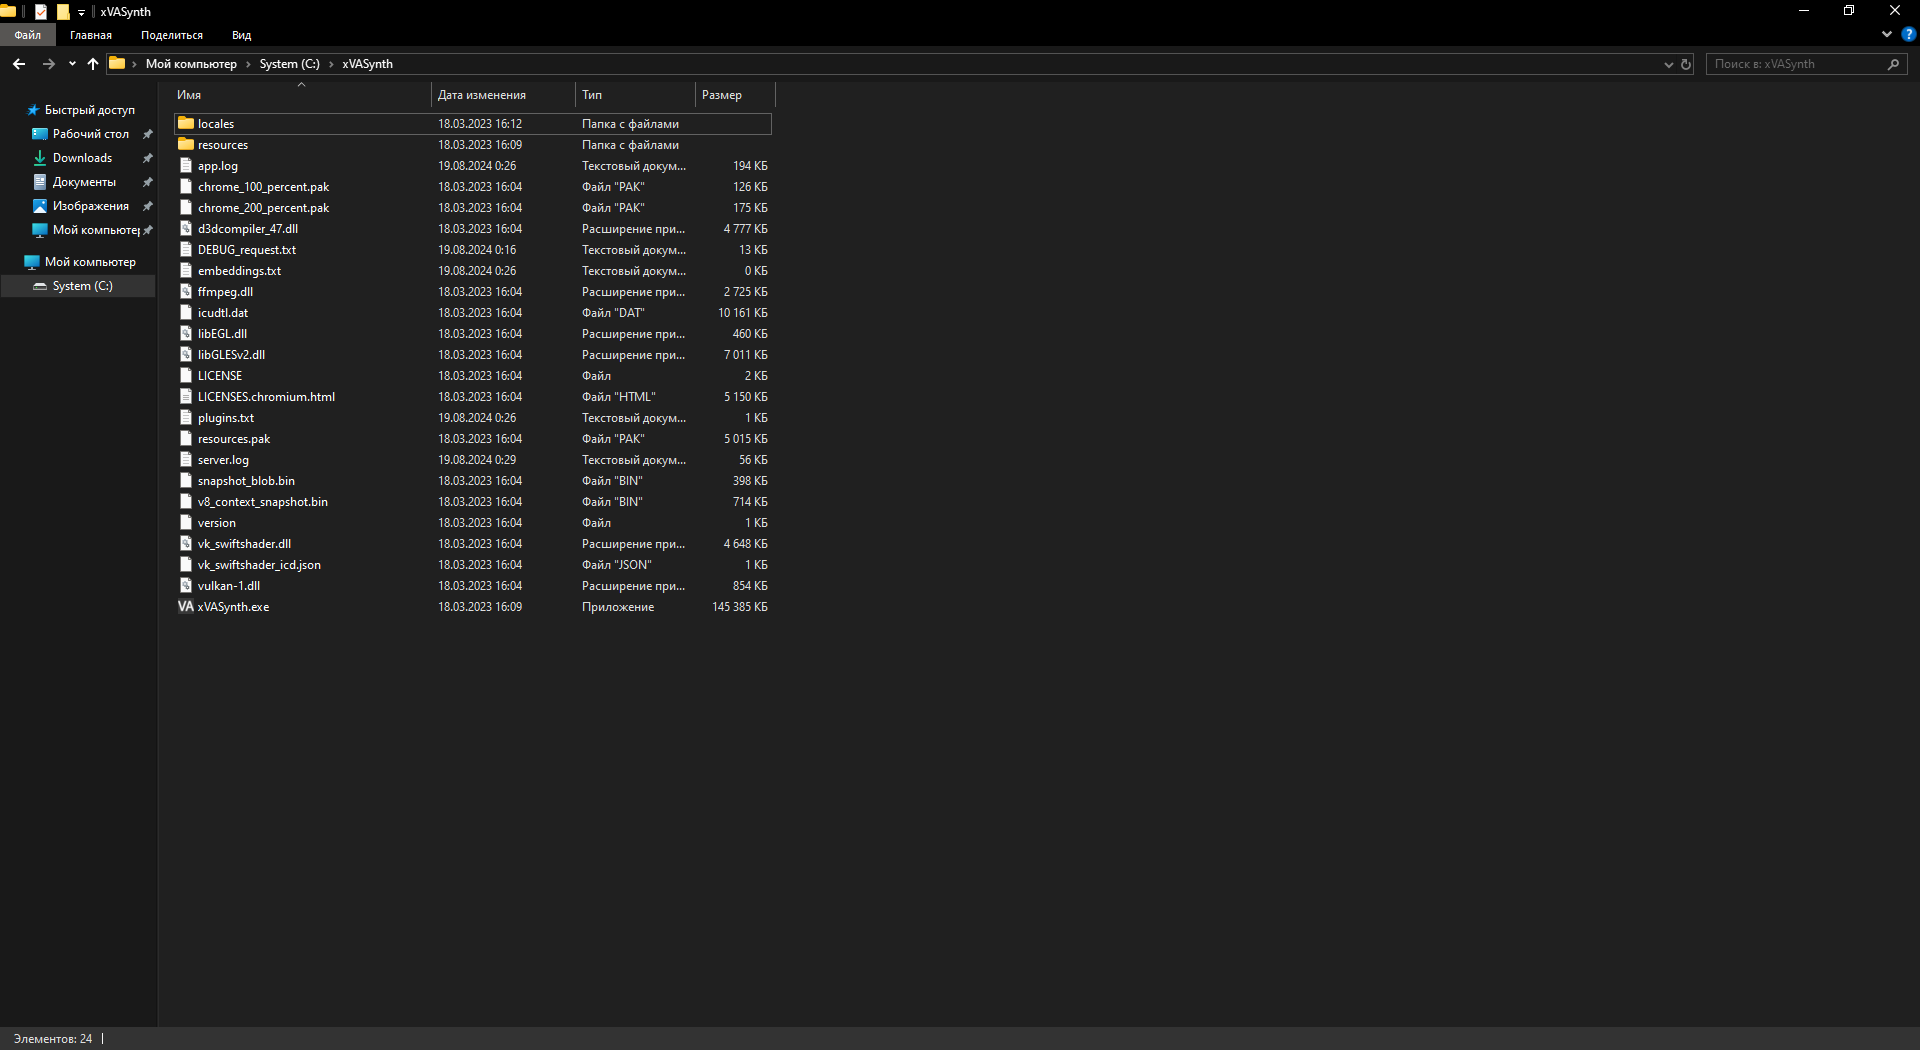Switch to the Главная ribbon tab

point(91,35)
